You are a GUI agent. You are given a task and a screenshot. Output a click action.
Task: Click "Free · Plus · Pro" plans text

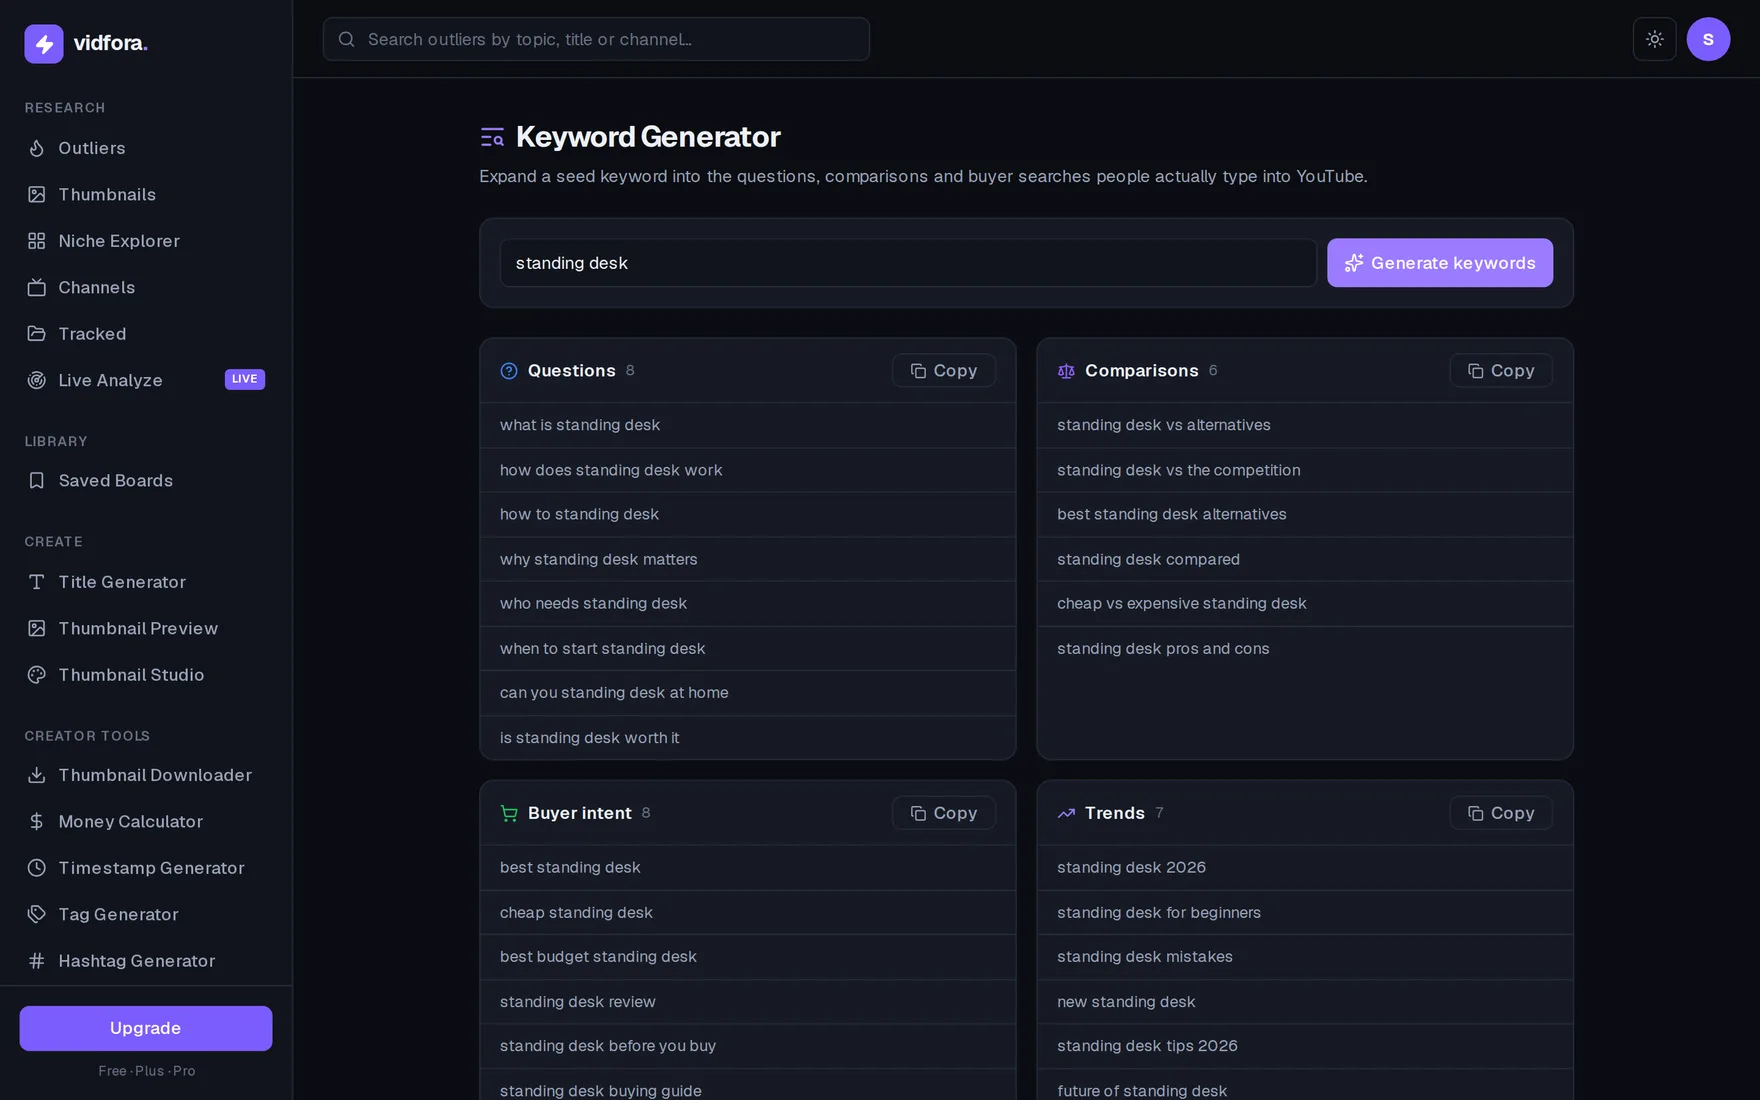147,1071
